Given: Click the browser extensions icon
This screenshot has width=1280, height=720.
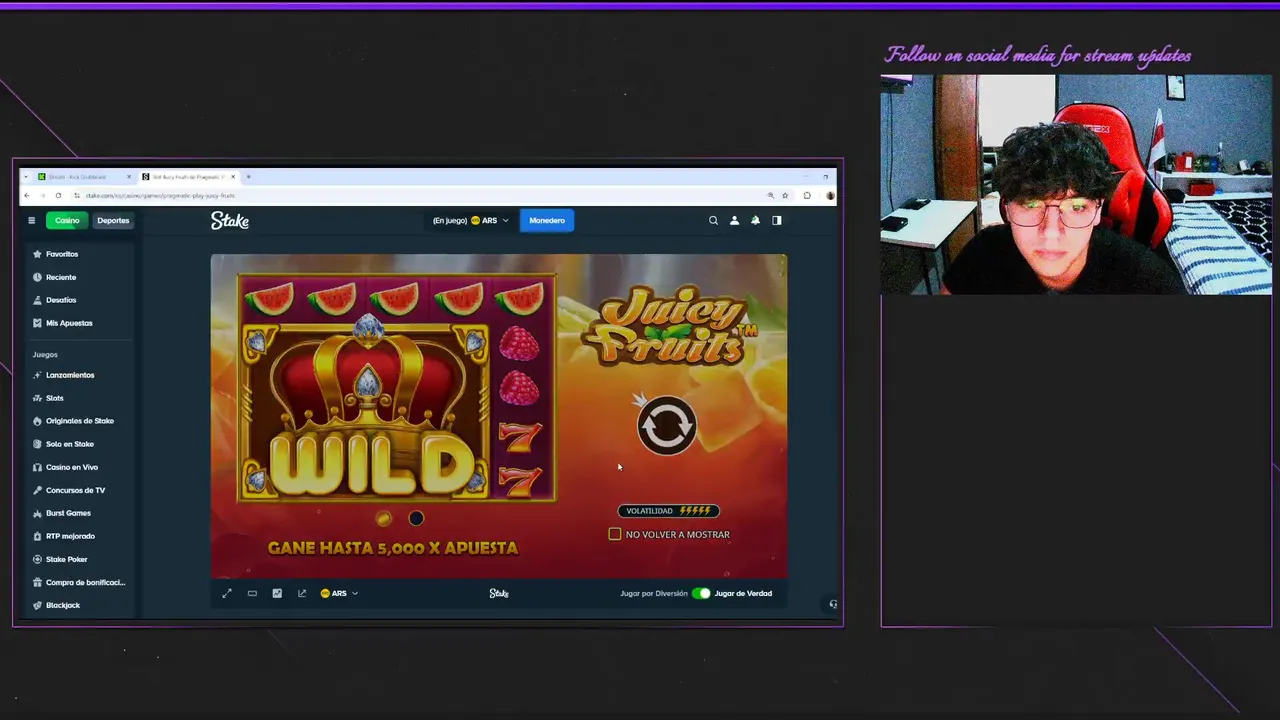Looking at the screenshot, I should coord(807,196).
